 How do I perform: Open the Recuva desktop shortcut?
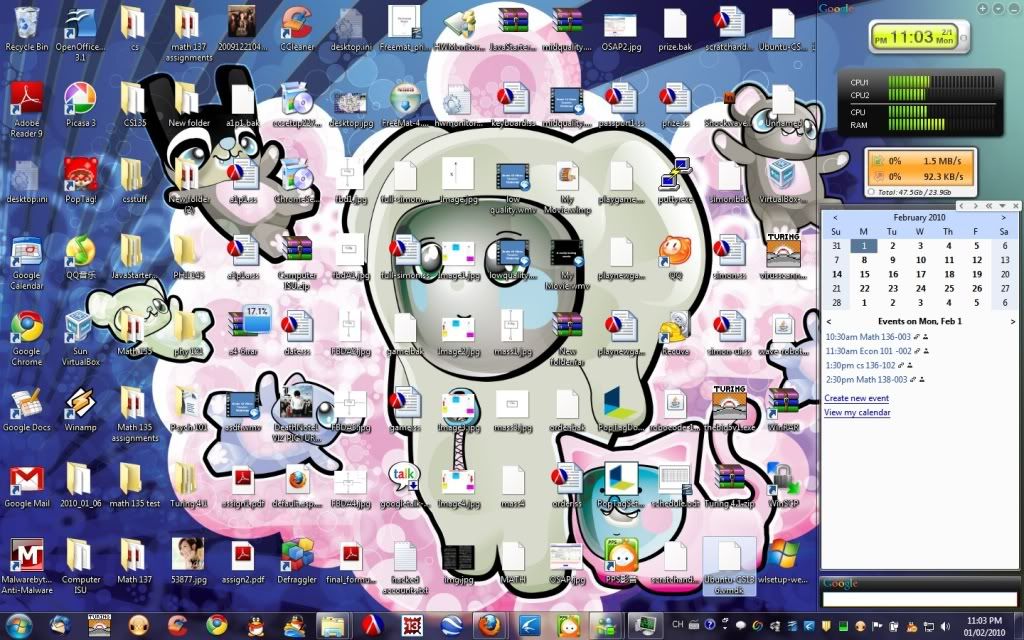coord(675,334)
